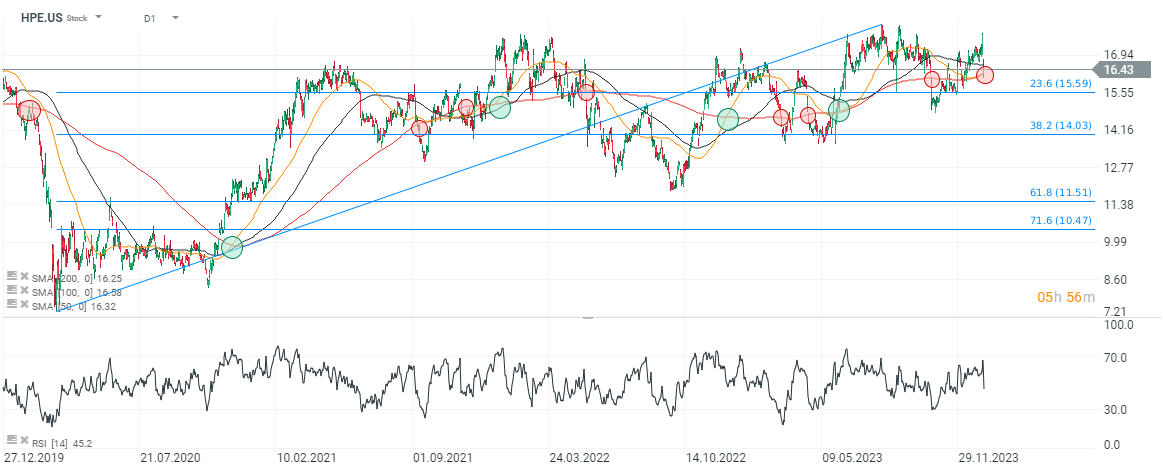The height and width of the screenshot is (475, 1163).
Task: Click the 24.03.2022 date on time axis
Action: [x=579, y=458]
